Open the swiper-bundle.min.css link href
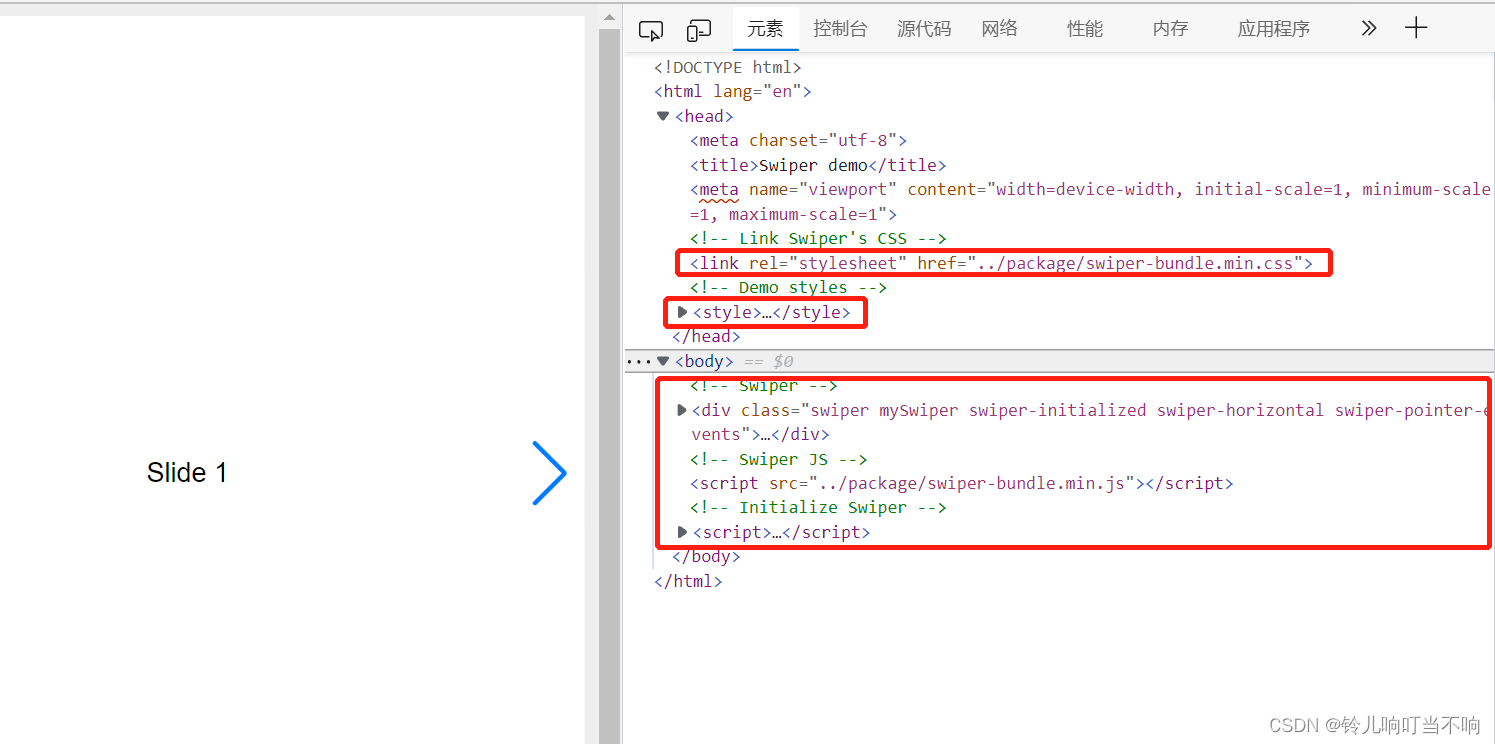Screen dimensions: 1495x744 [1134, 263]
